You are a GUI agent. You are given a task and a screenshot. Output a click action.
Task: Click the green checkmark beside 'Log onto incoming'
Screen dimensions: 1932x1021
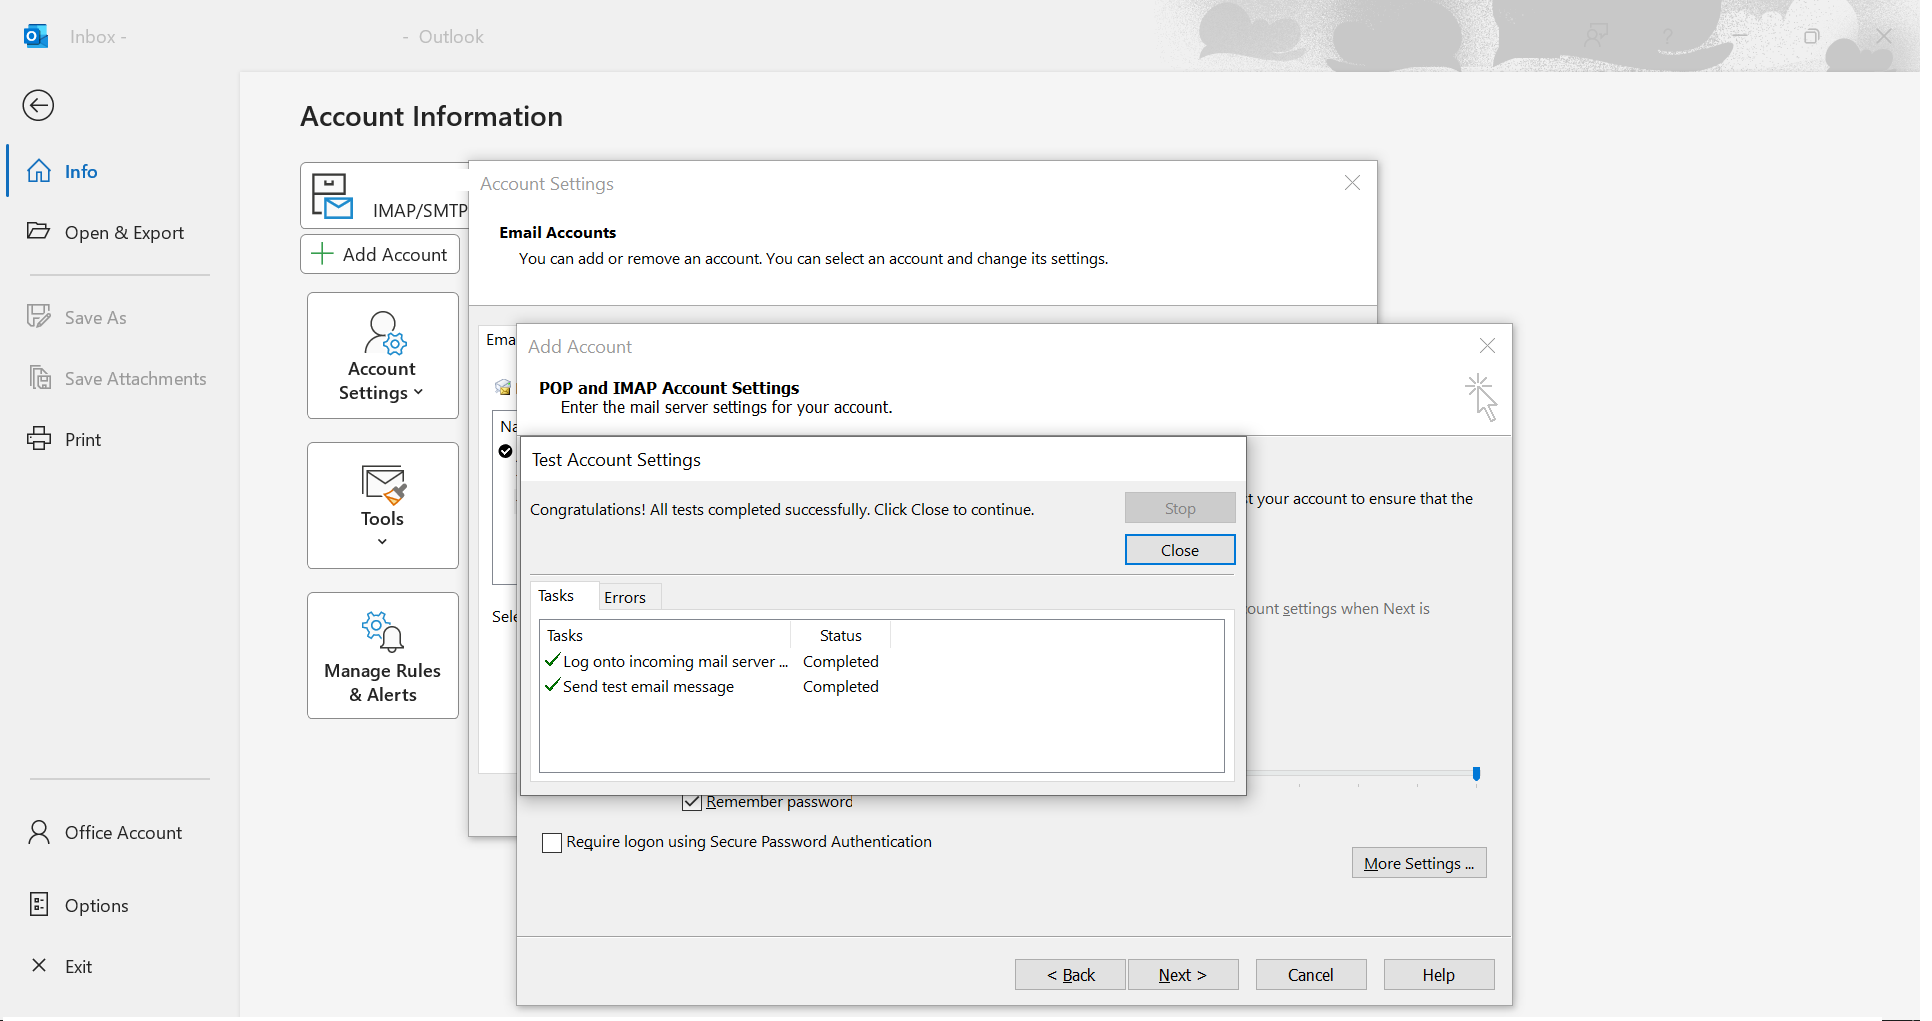[x=552, y=660]
